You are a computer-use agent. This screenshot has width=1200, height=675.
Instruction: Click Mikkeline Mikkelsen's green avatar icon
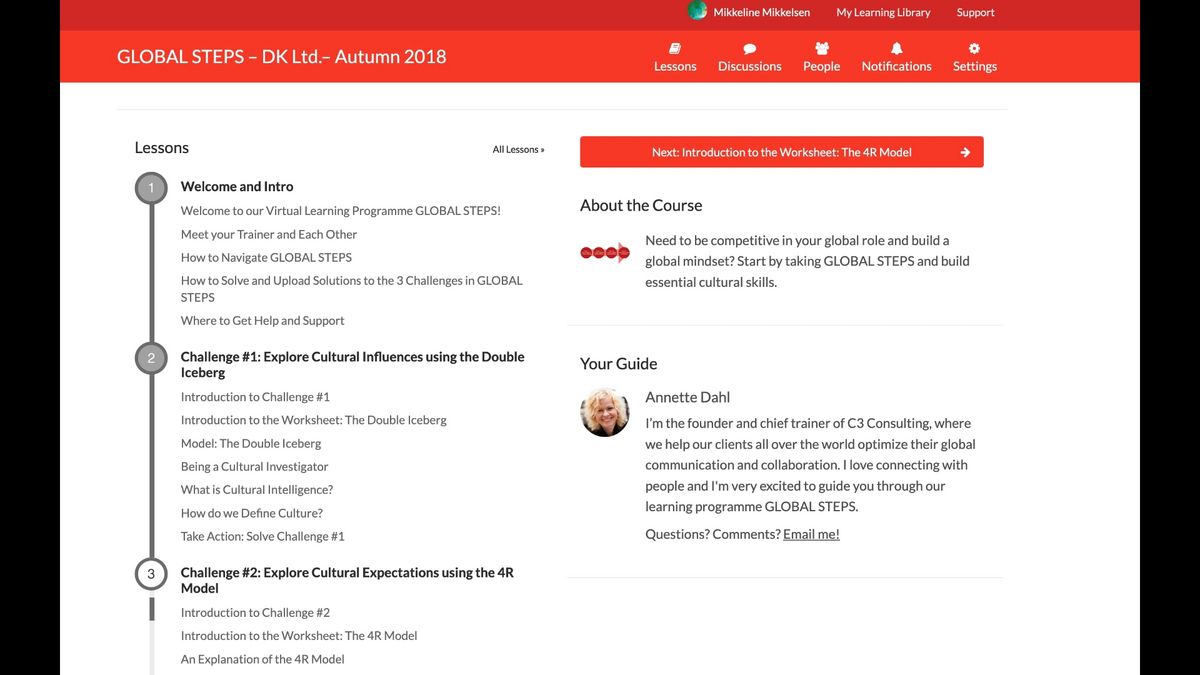point(698,11)
